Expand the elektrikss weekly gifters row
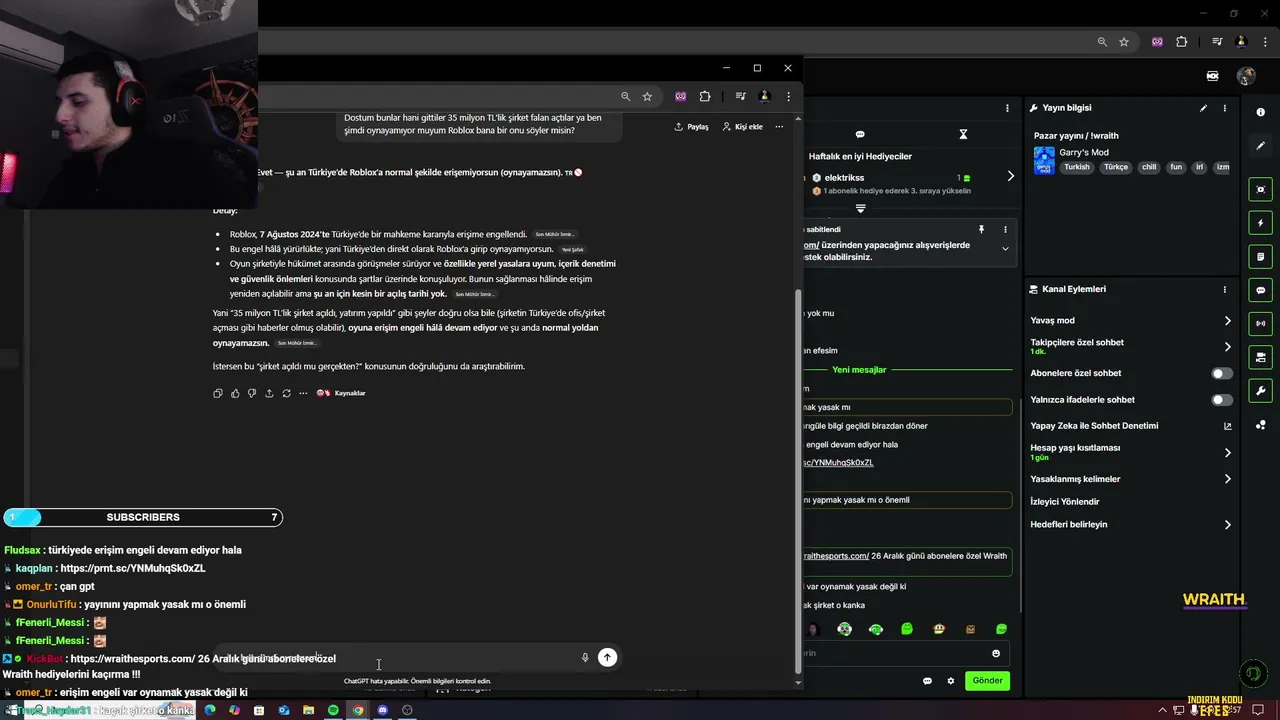 (1010, 177)
